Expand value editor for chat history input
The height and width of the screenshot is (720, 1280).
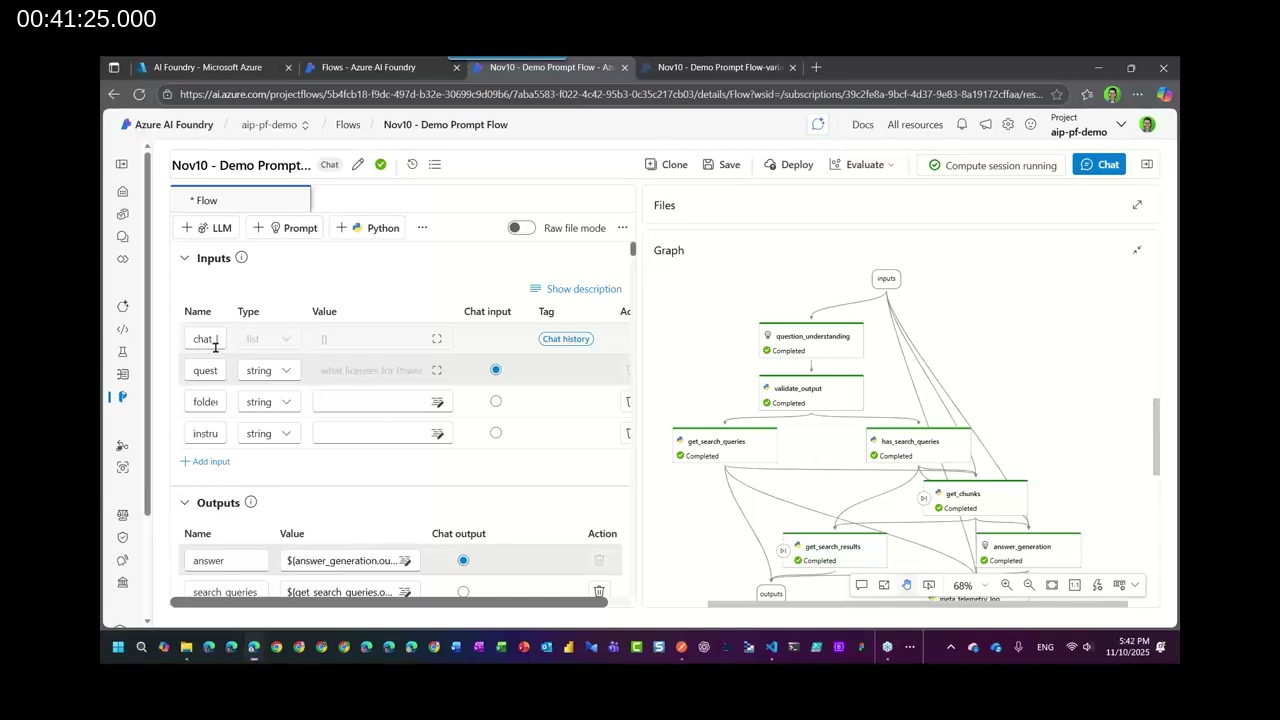pyautogui.click(x=437, y=339)
